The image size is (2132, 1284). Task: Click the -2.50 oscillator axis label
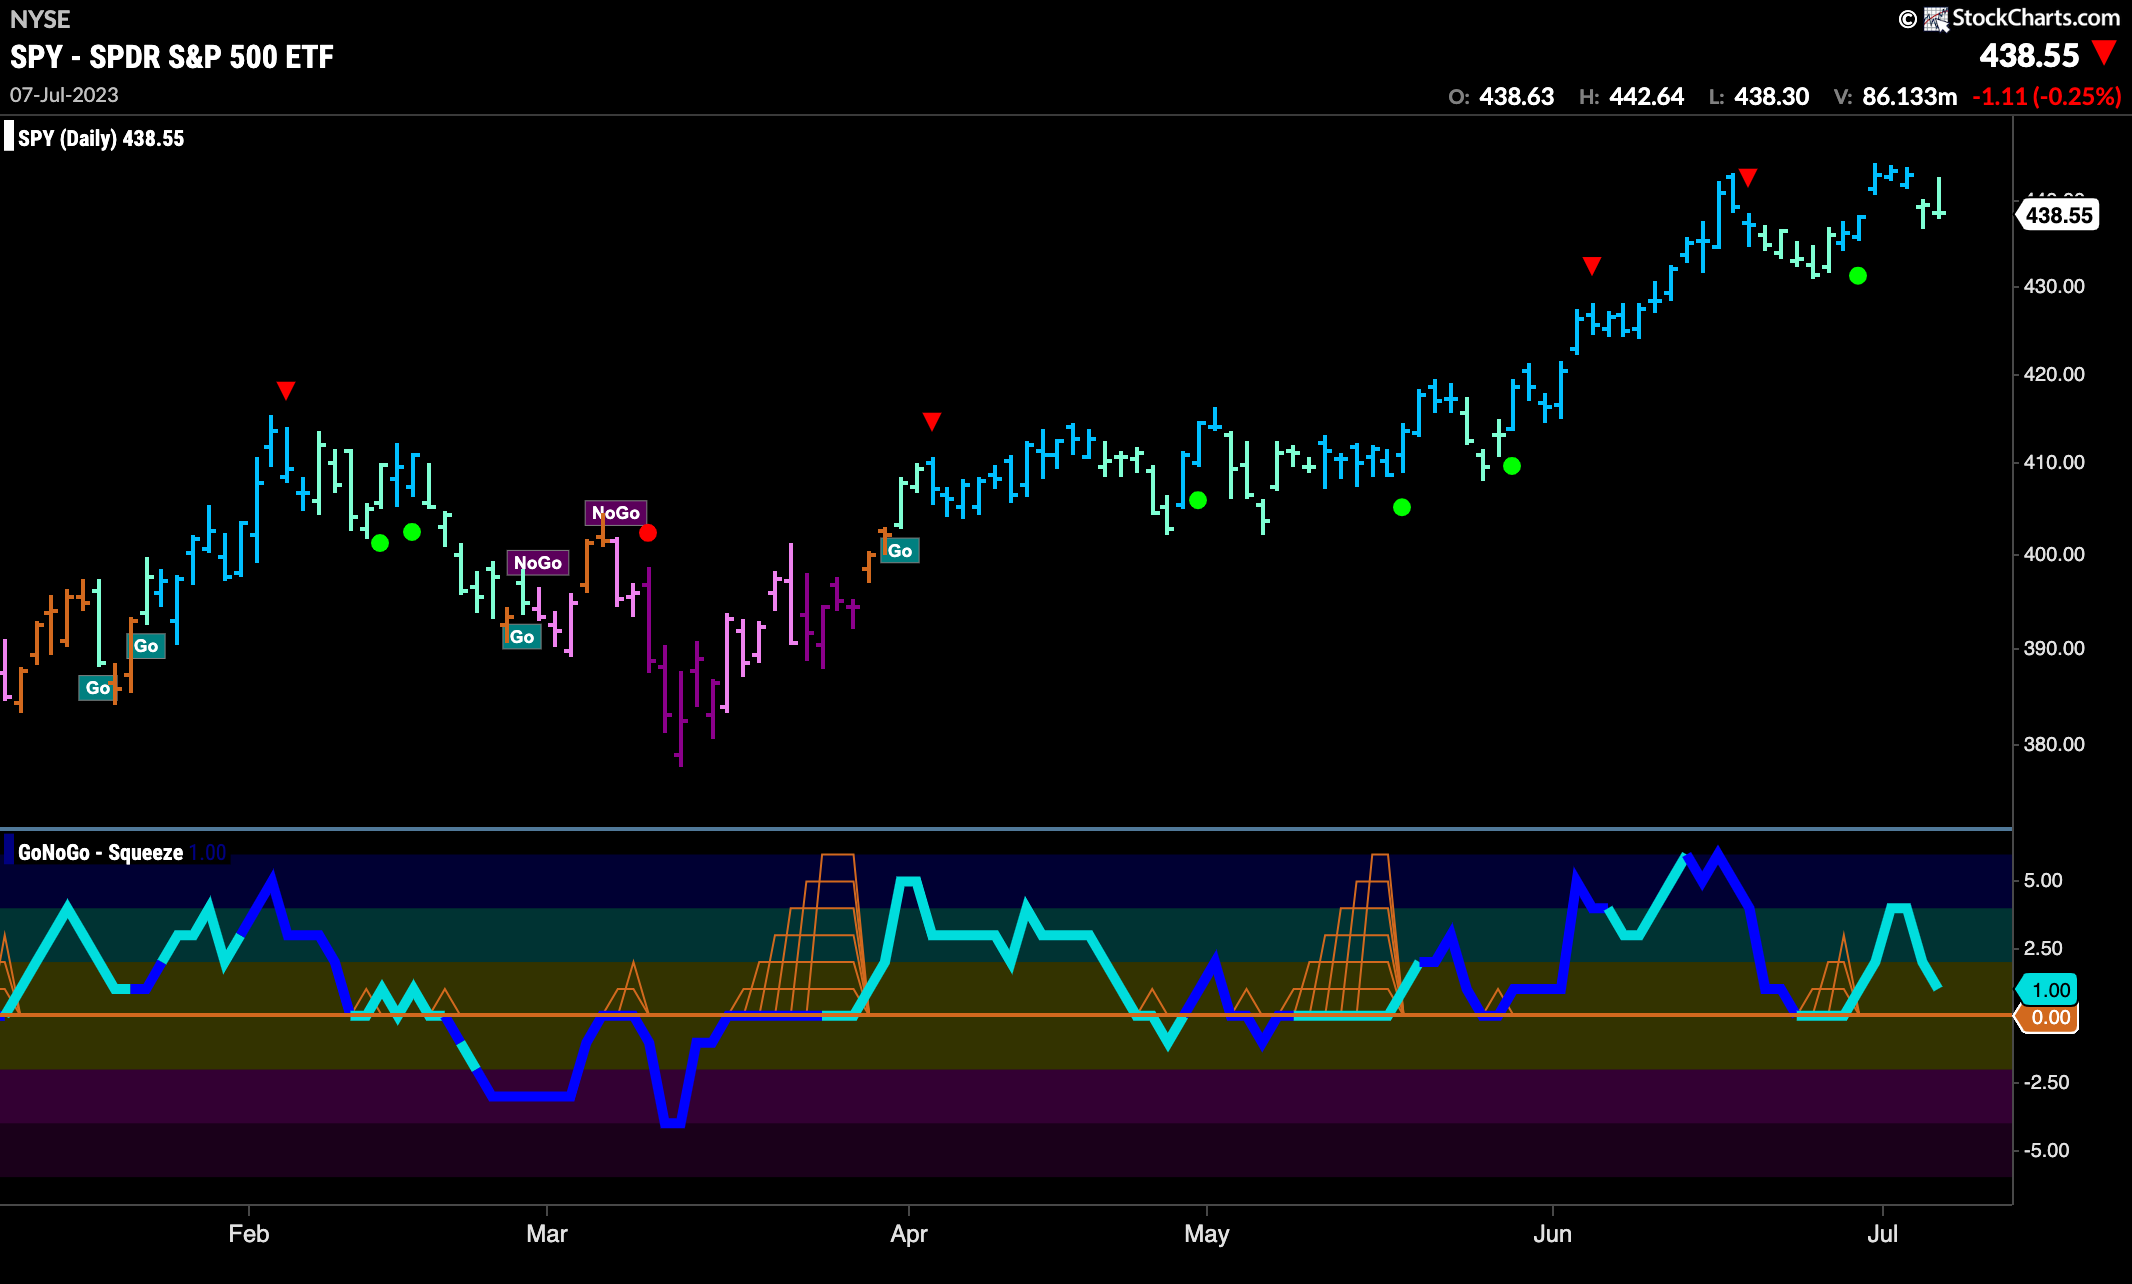pos(2046,1083)
